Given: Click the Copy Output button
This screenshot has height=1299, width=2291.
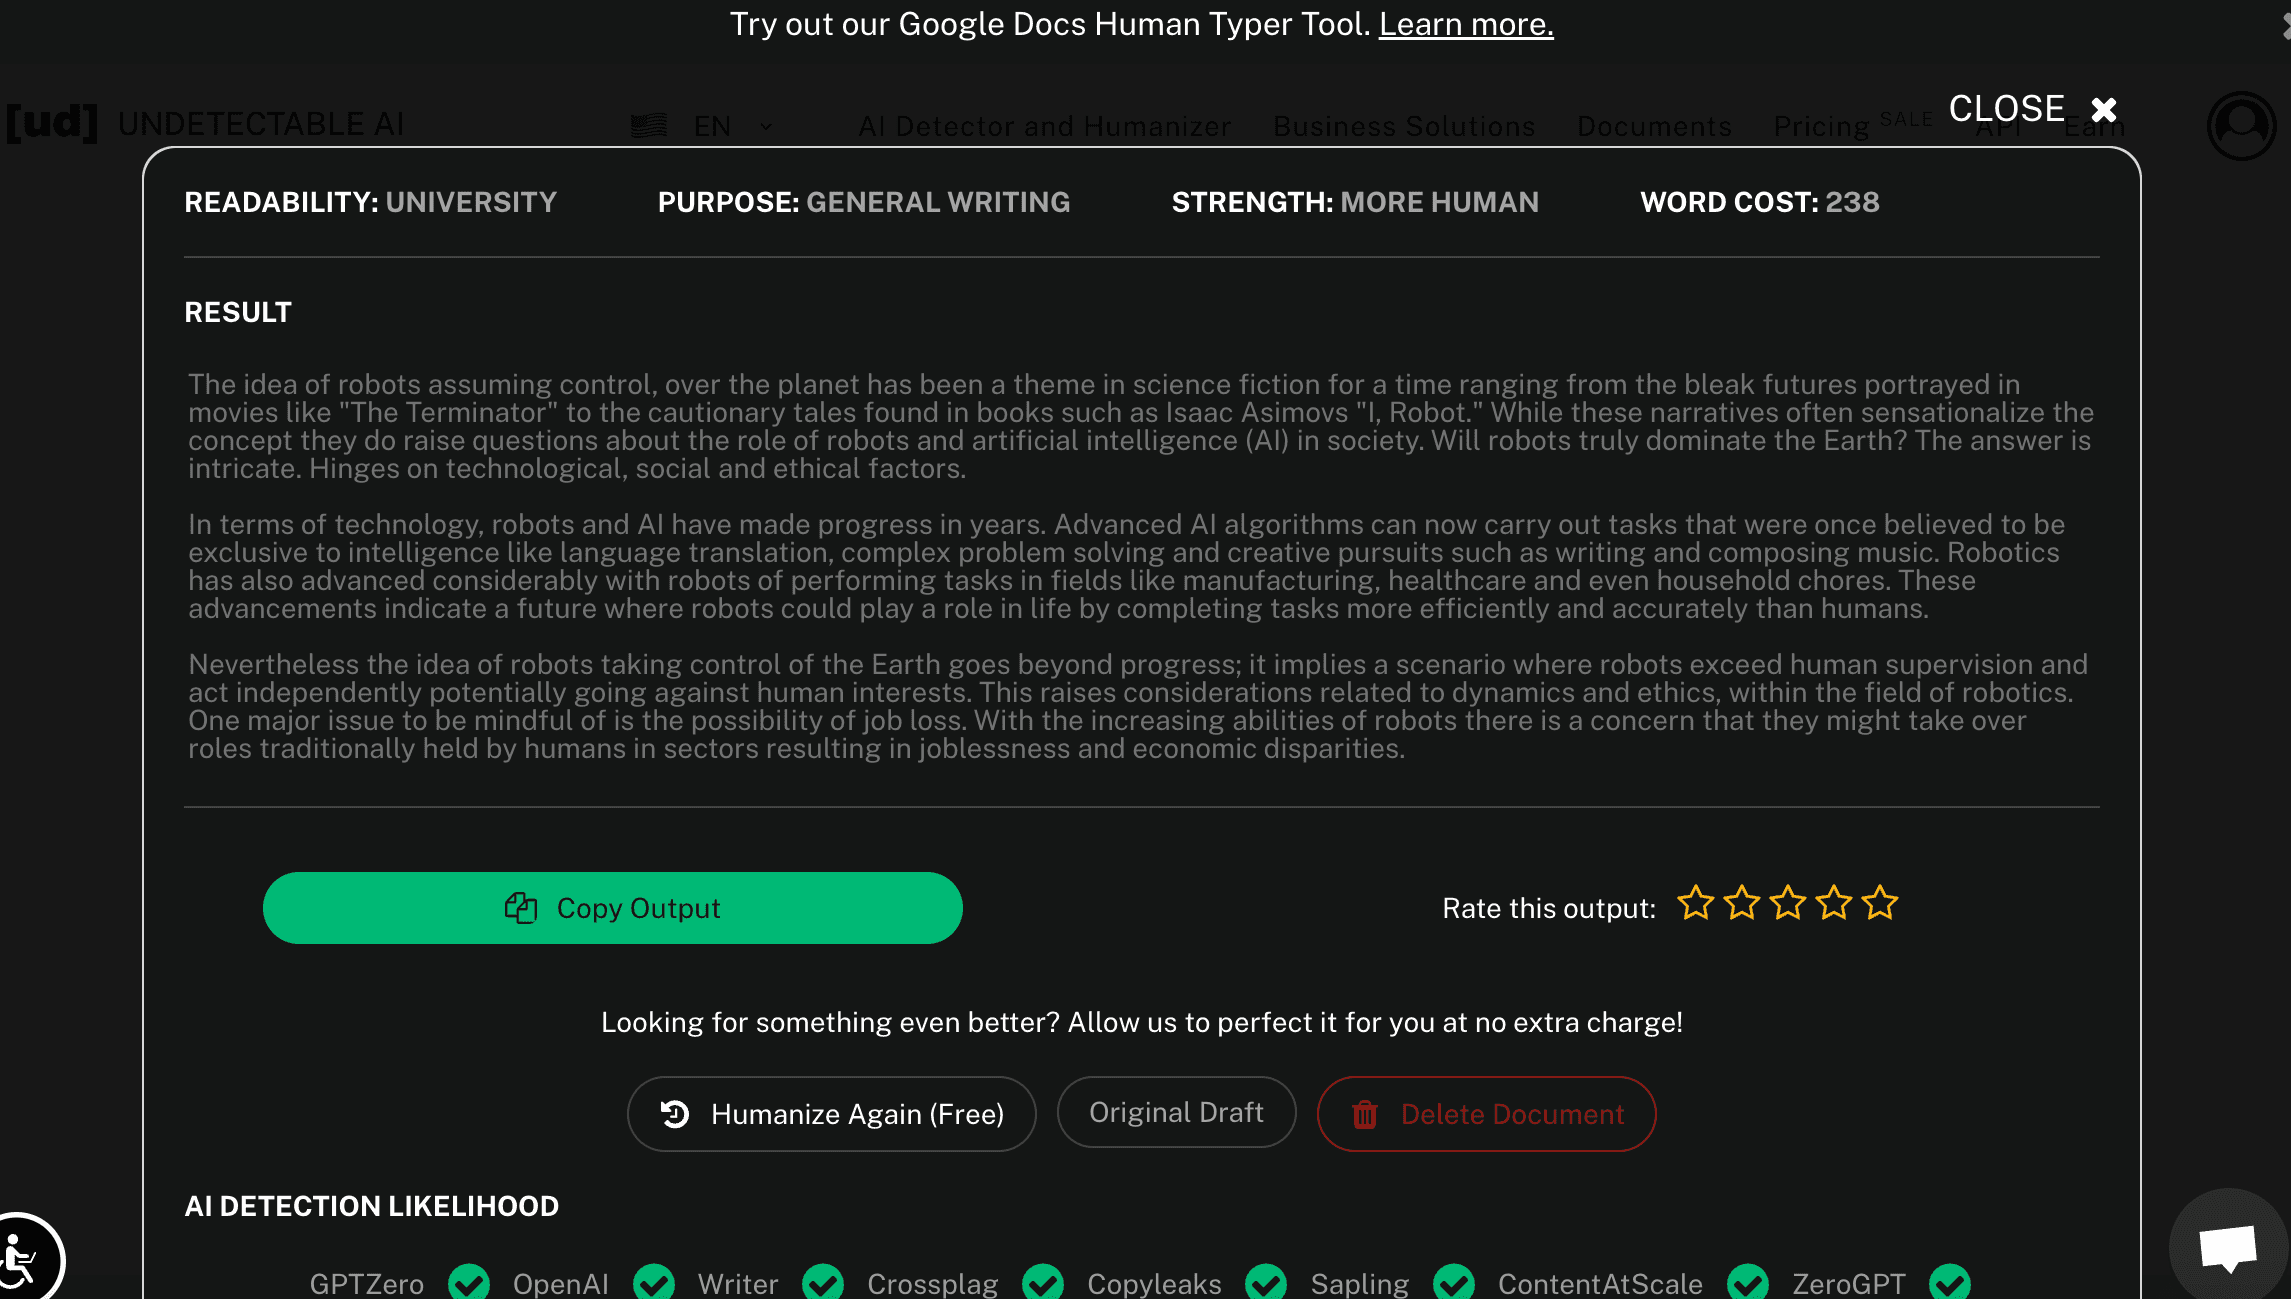Looking at the screenshot, I should click(612, 908).
